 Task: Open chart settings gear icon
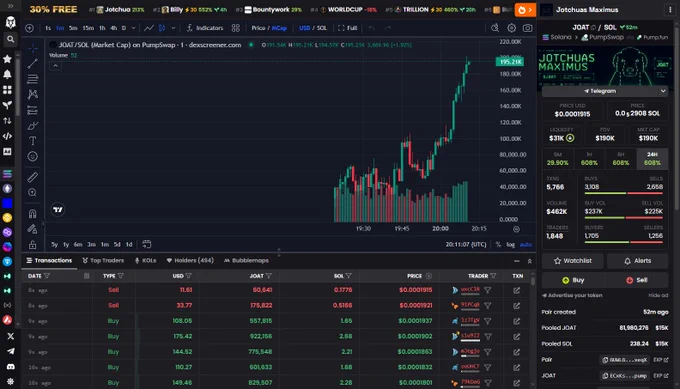pyautogui.click(x=512, y=28)
